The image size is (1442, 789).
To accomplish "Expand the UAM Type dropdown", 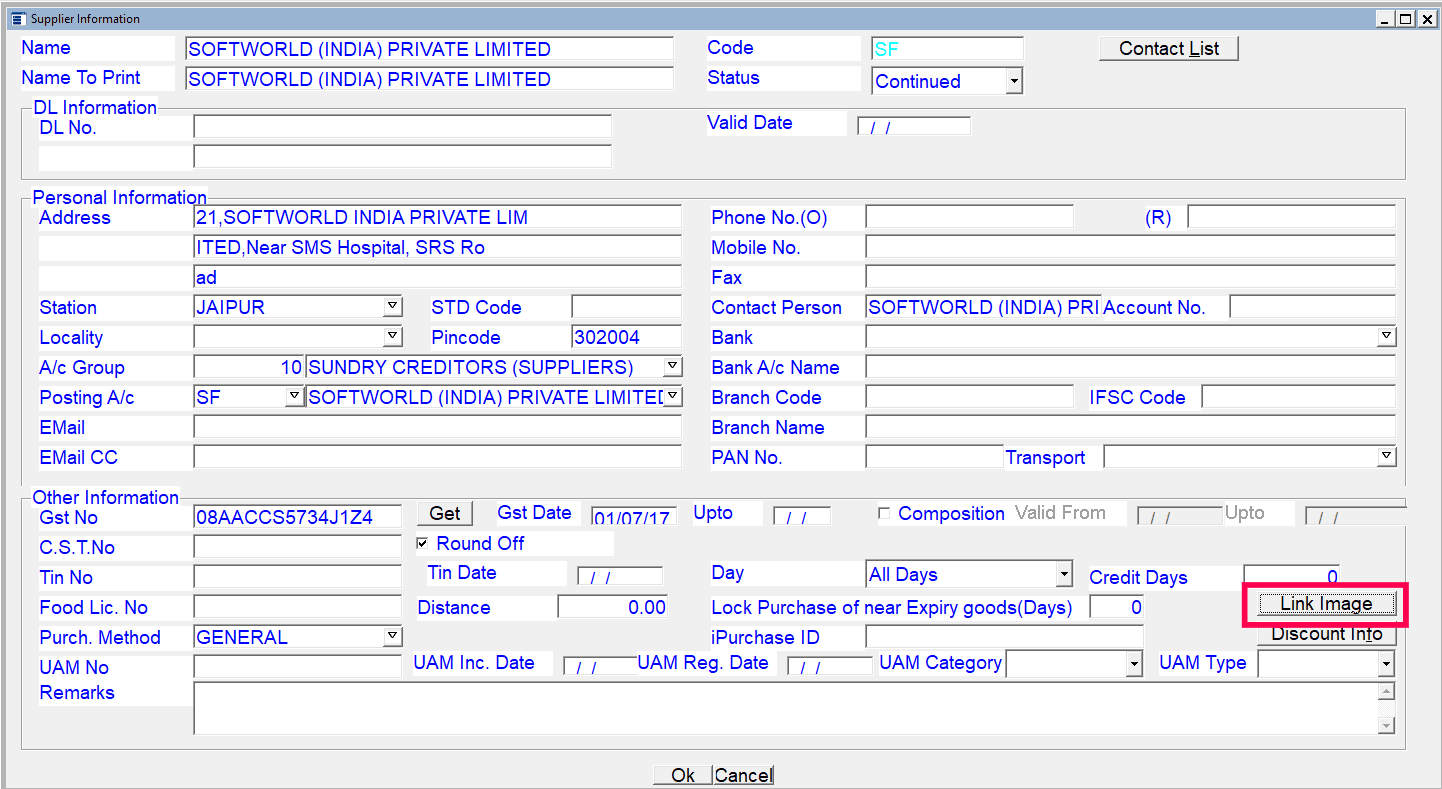I will pyautogui.click(x=1385, y=663).
